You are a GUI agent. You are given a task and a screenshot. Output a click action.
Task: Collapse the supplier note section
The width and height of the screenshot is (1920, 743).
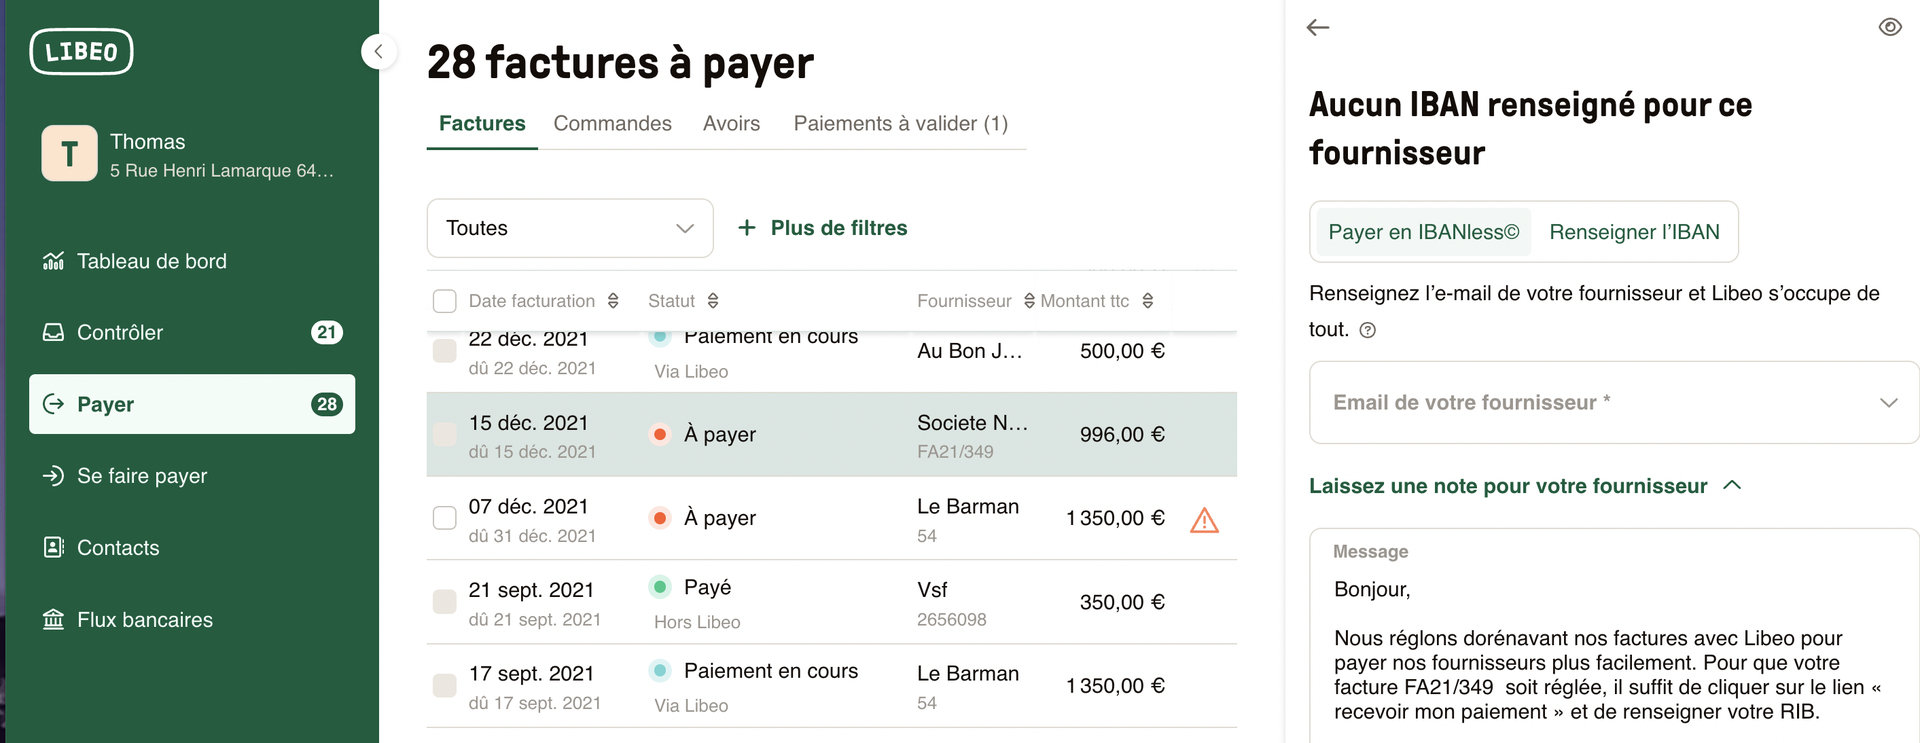tap(1733, 486)
